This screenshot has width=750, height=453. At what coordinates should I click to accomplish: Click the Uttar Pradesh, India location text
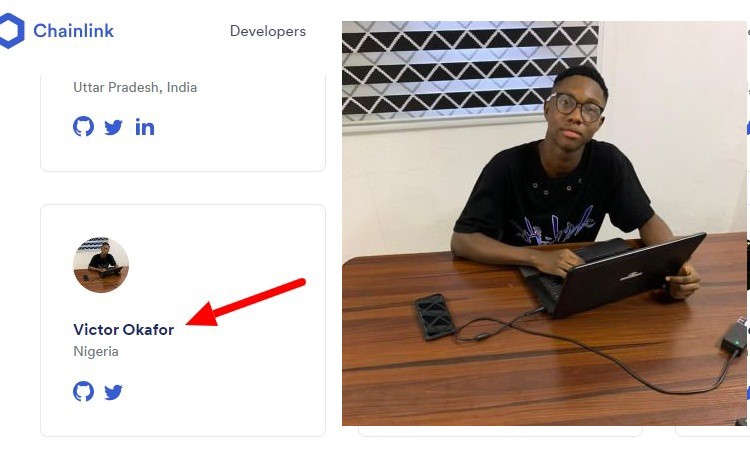(135, 88)
